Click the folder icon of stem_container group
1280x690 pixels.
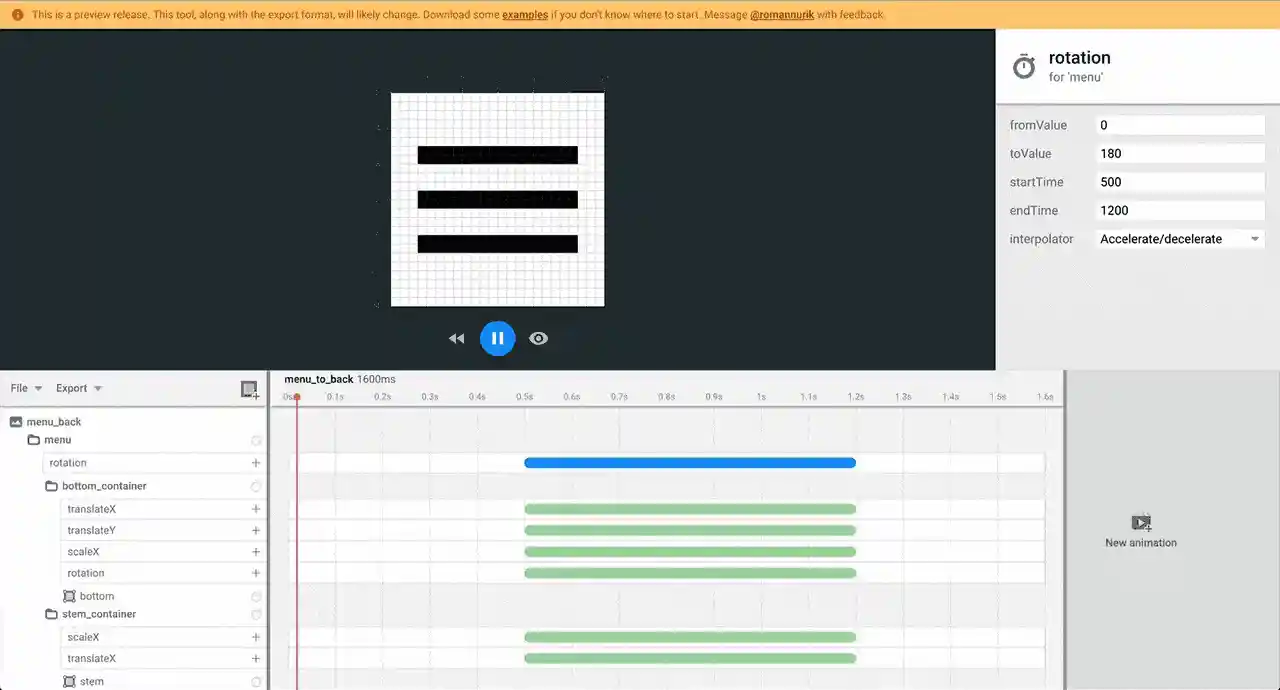(51, 614)
